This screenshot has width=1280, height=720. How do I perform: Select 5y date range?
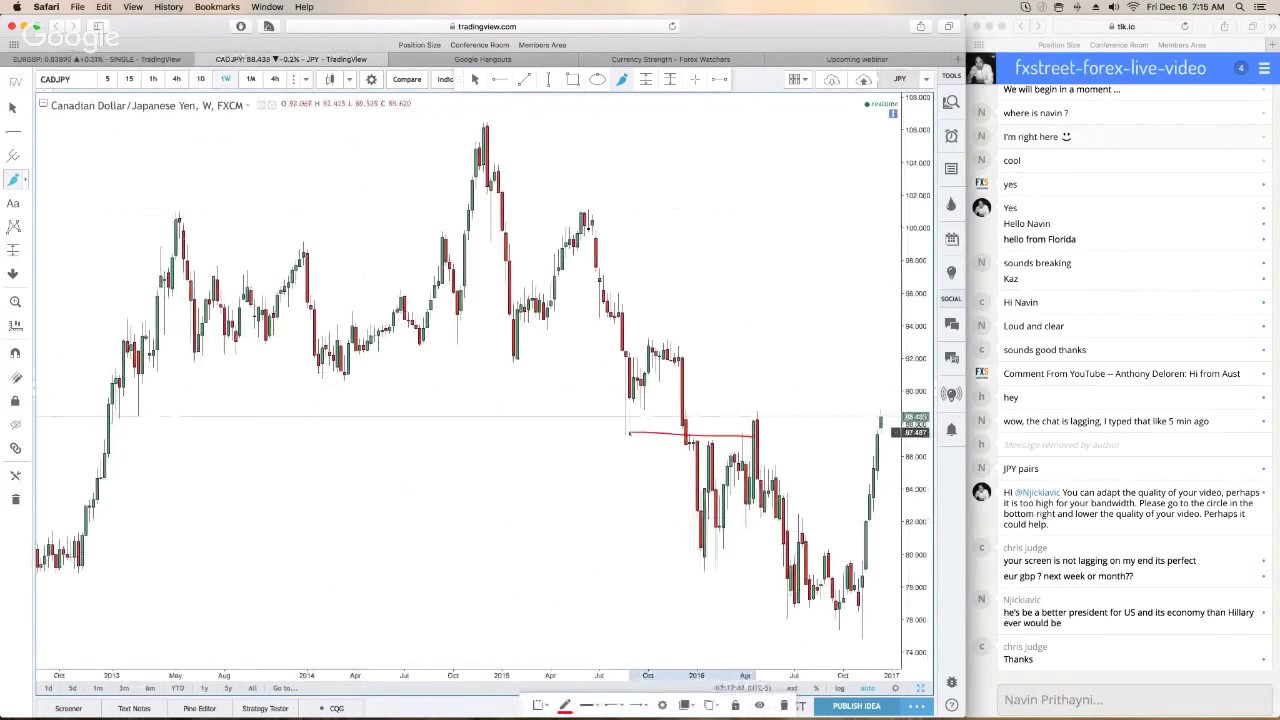click(x=228, y=688)
